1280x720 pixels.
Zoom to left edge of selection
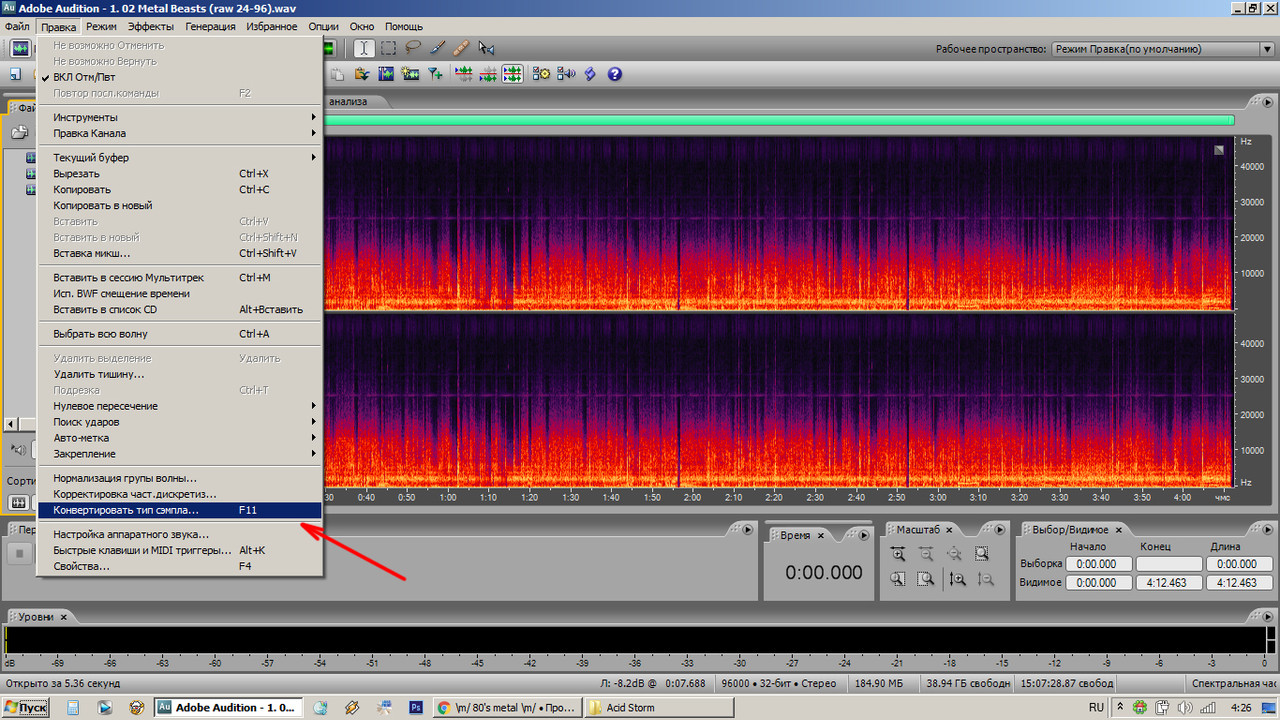pos(898,579)
